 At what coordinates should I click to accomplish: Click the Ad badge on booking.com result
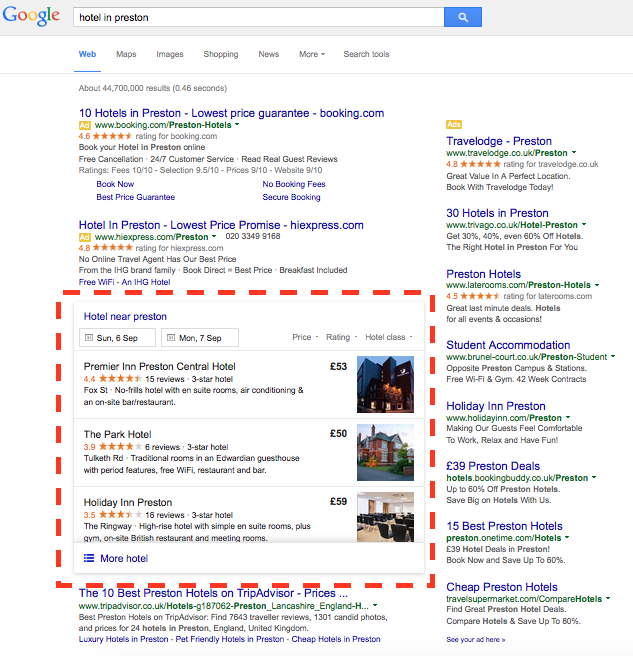(x=85, y=125)
